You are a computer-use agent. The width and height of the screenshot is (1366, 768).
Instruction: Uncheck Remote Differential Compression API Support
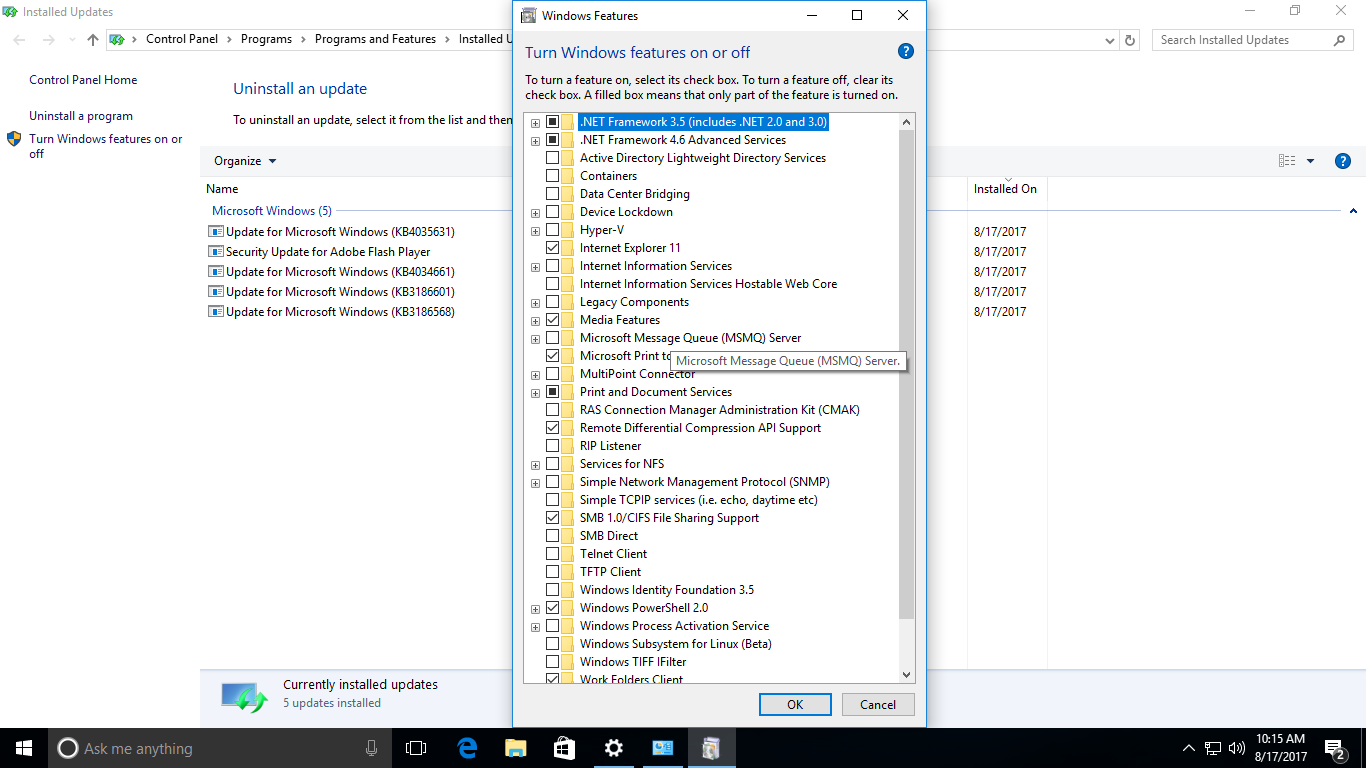552,428
